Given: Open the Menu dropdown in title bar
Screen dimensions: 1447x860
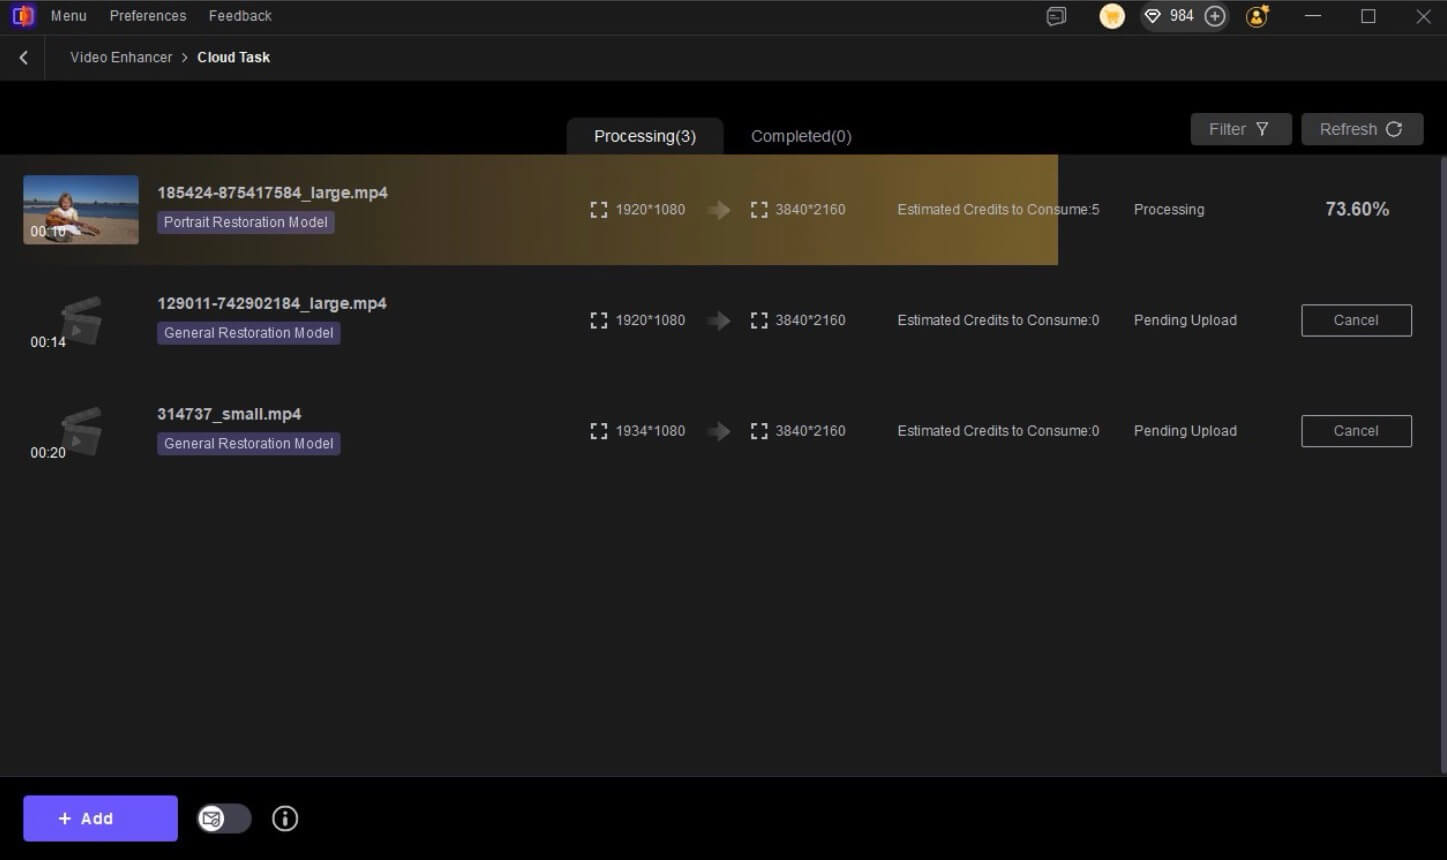Looking at the screenshot, I should pos(68,16).
